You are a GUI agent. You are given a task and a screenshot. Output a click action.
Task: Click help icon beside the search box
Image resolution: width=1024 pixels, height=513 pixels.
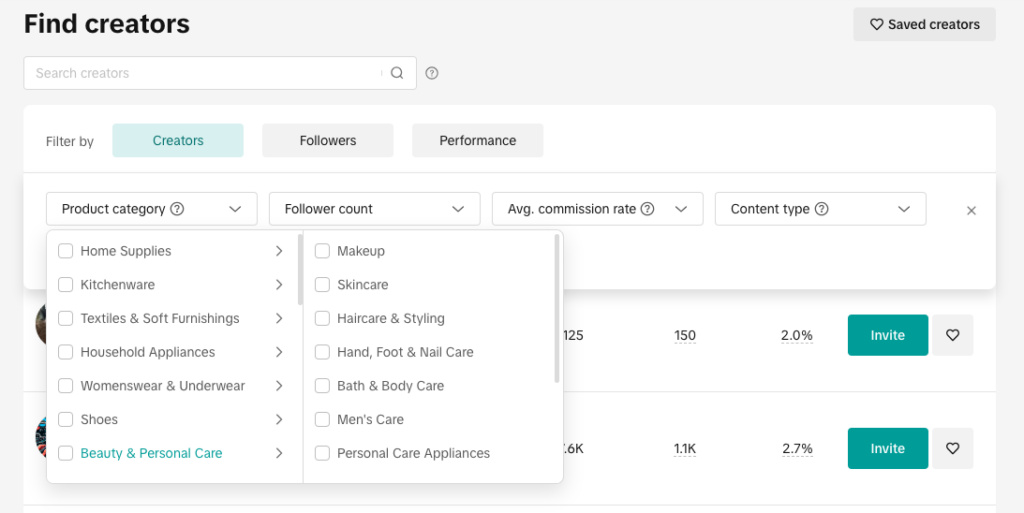coord(432,73)
